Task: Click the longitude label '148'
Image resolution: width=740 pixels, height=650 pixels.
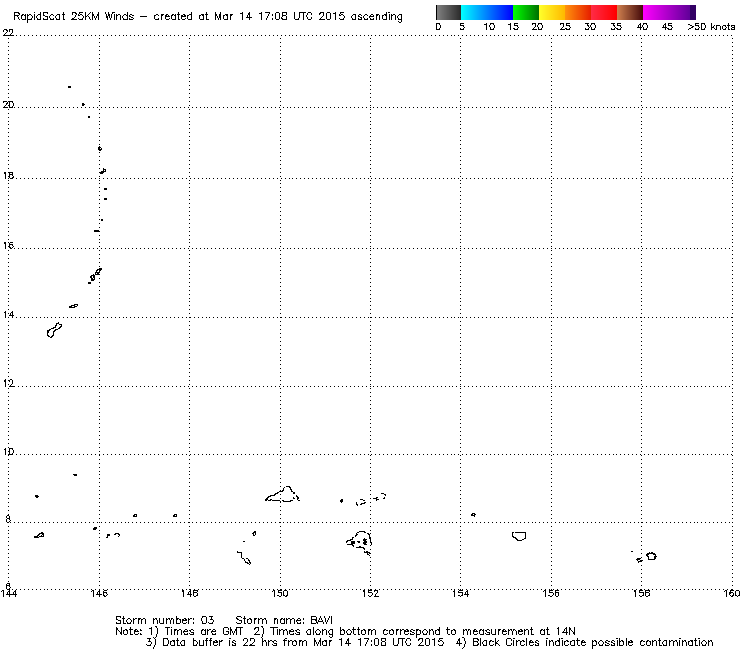Action: point(189,593)
